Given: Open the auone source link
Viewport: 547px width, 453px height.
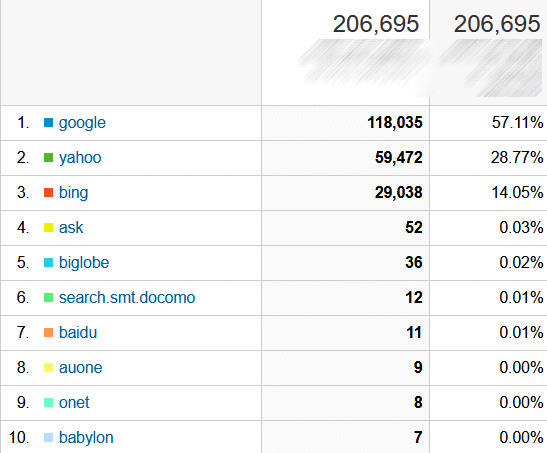Looking at the screenshot, I should (x=80, y=368).
